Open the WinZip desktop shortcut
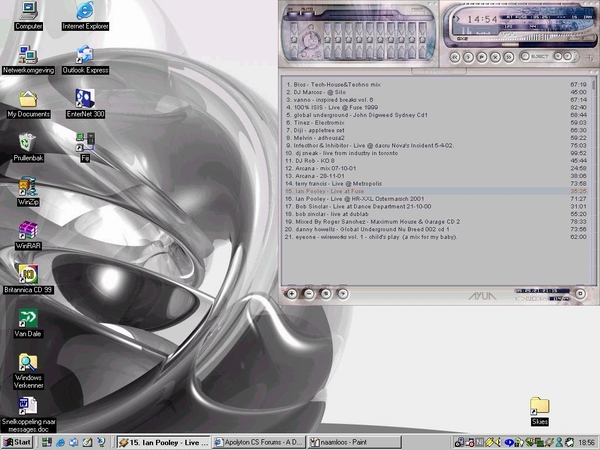Screen dimensions: 600x450 pos(27,185)
